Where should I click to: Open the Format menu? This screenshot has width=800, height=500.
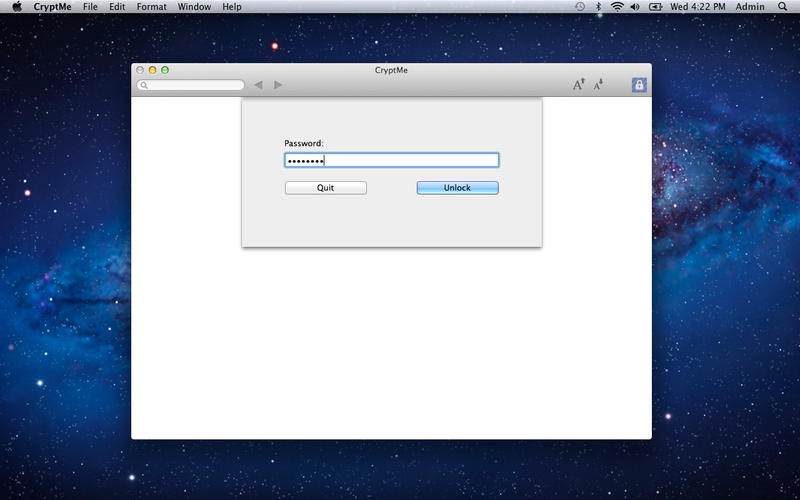point(152,7)
